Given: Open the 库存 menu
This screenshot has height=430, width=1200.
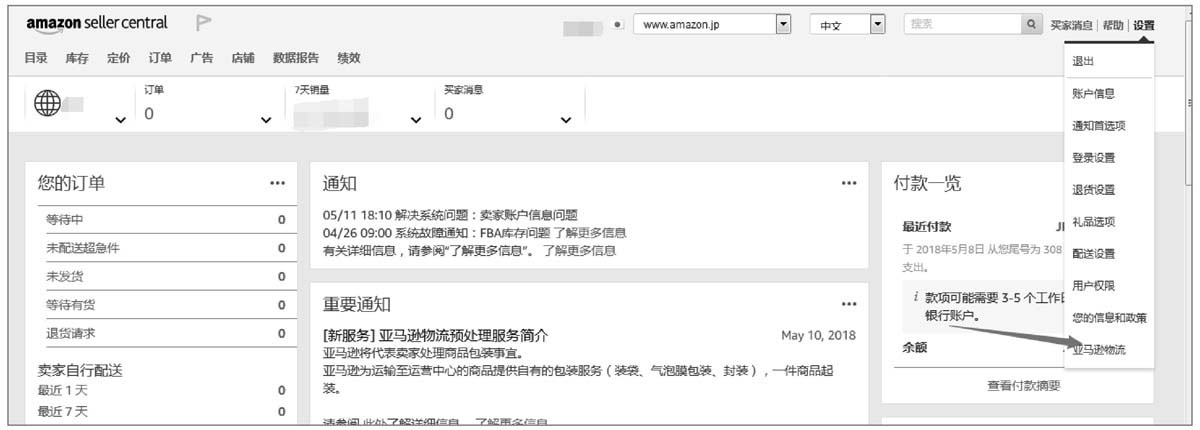Looking at the screenshot, I should click(77, 58).
